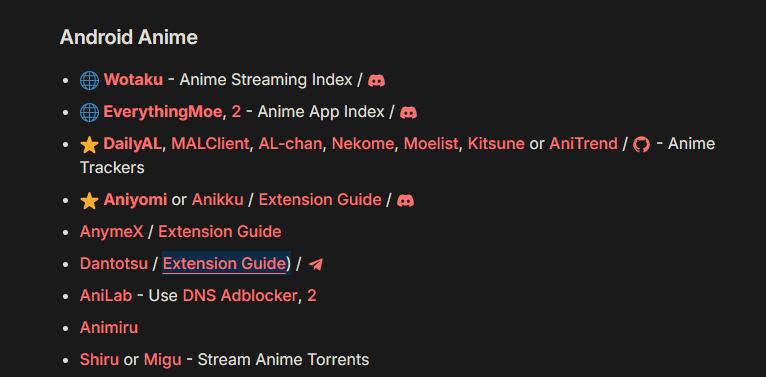
Task: Open the AL-chan link
Action: (x=290, y=144)
